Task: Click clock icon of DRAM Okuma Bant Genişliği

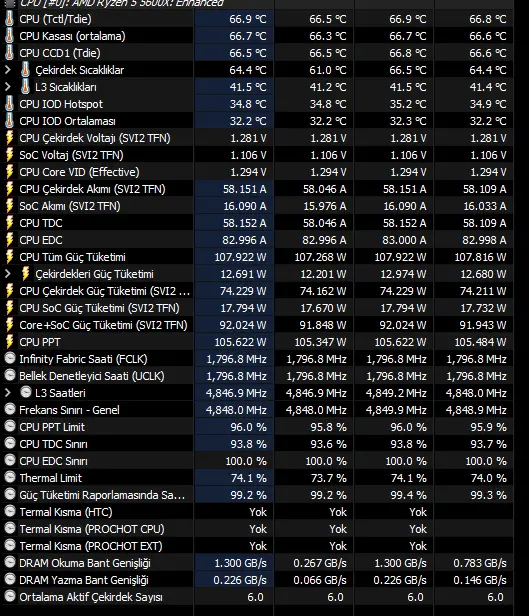Action: click(x=10, y=562)
